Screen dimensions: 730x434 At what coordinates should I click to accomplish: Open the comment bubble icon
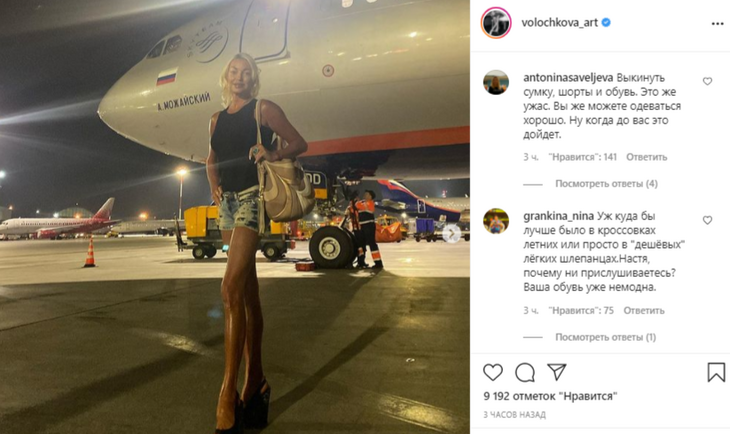[x=525, y=372]
